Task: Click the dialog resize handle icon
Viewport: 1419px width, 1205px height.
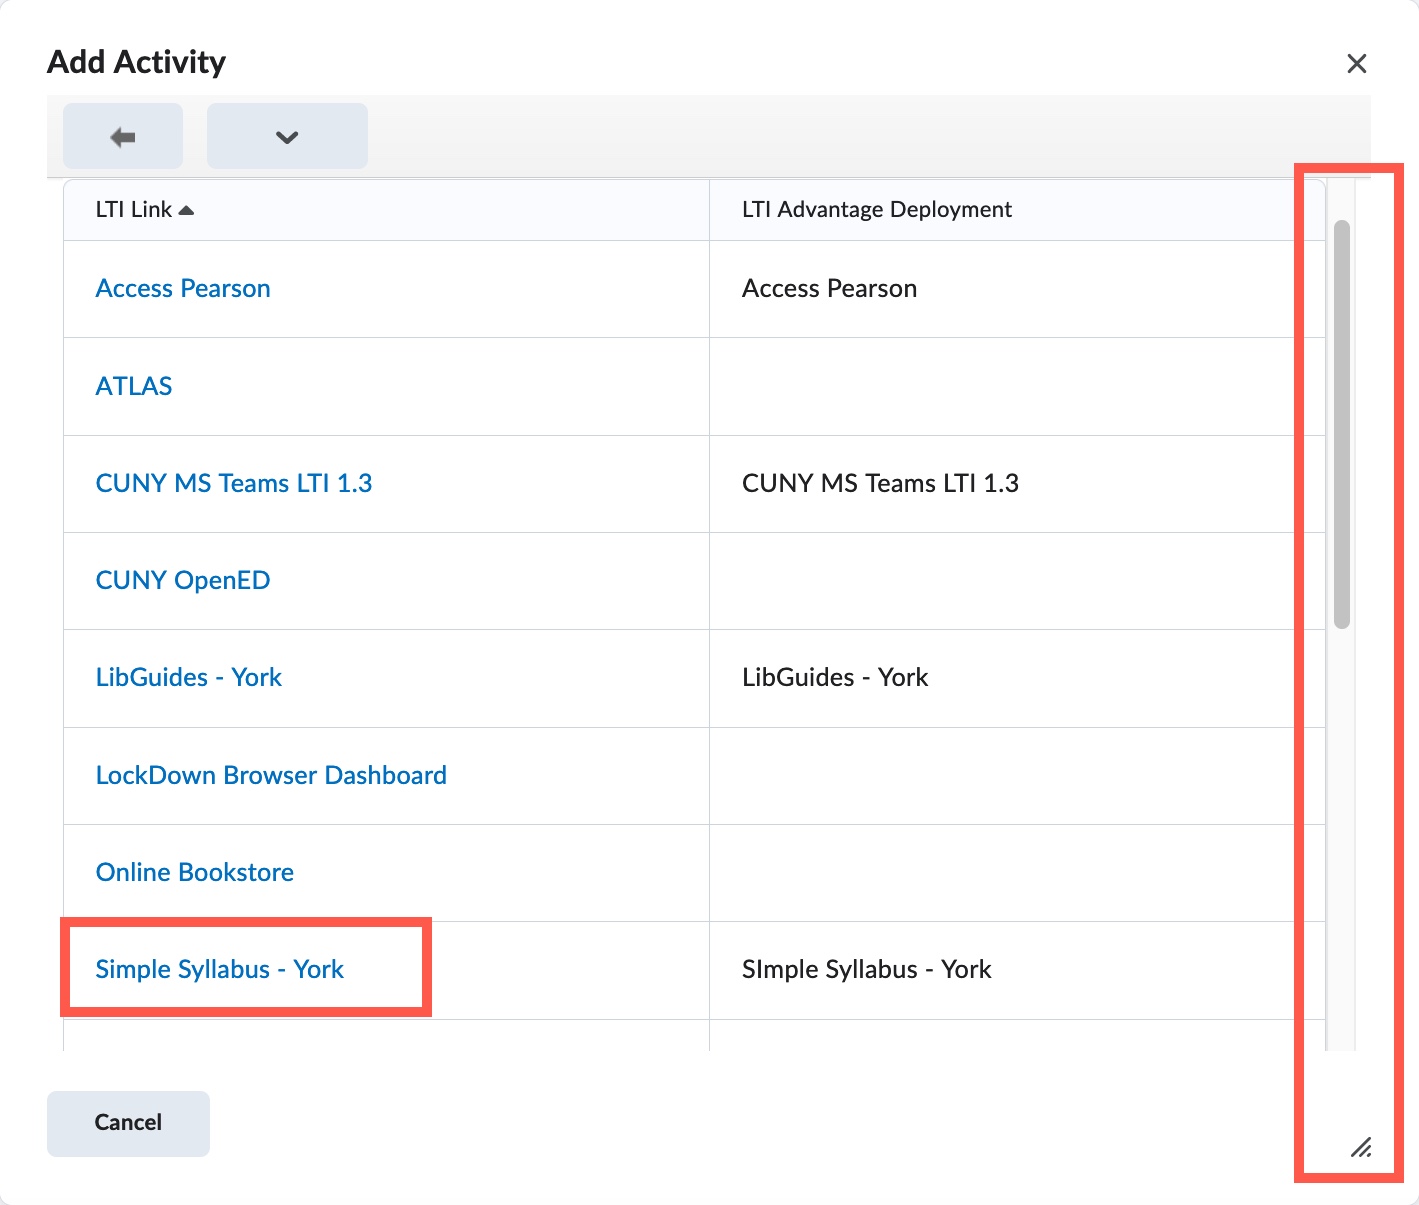Action: click(x=1361, y=1147)
